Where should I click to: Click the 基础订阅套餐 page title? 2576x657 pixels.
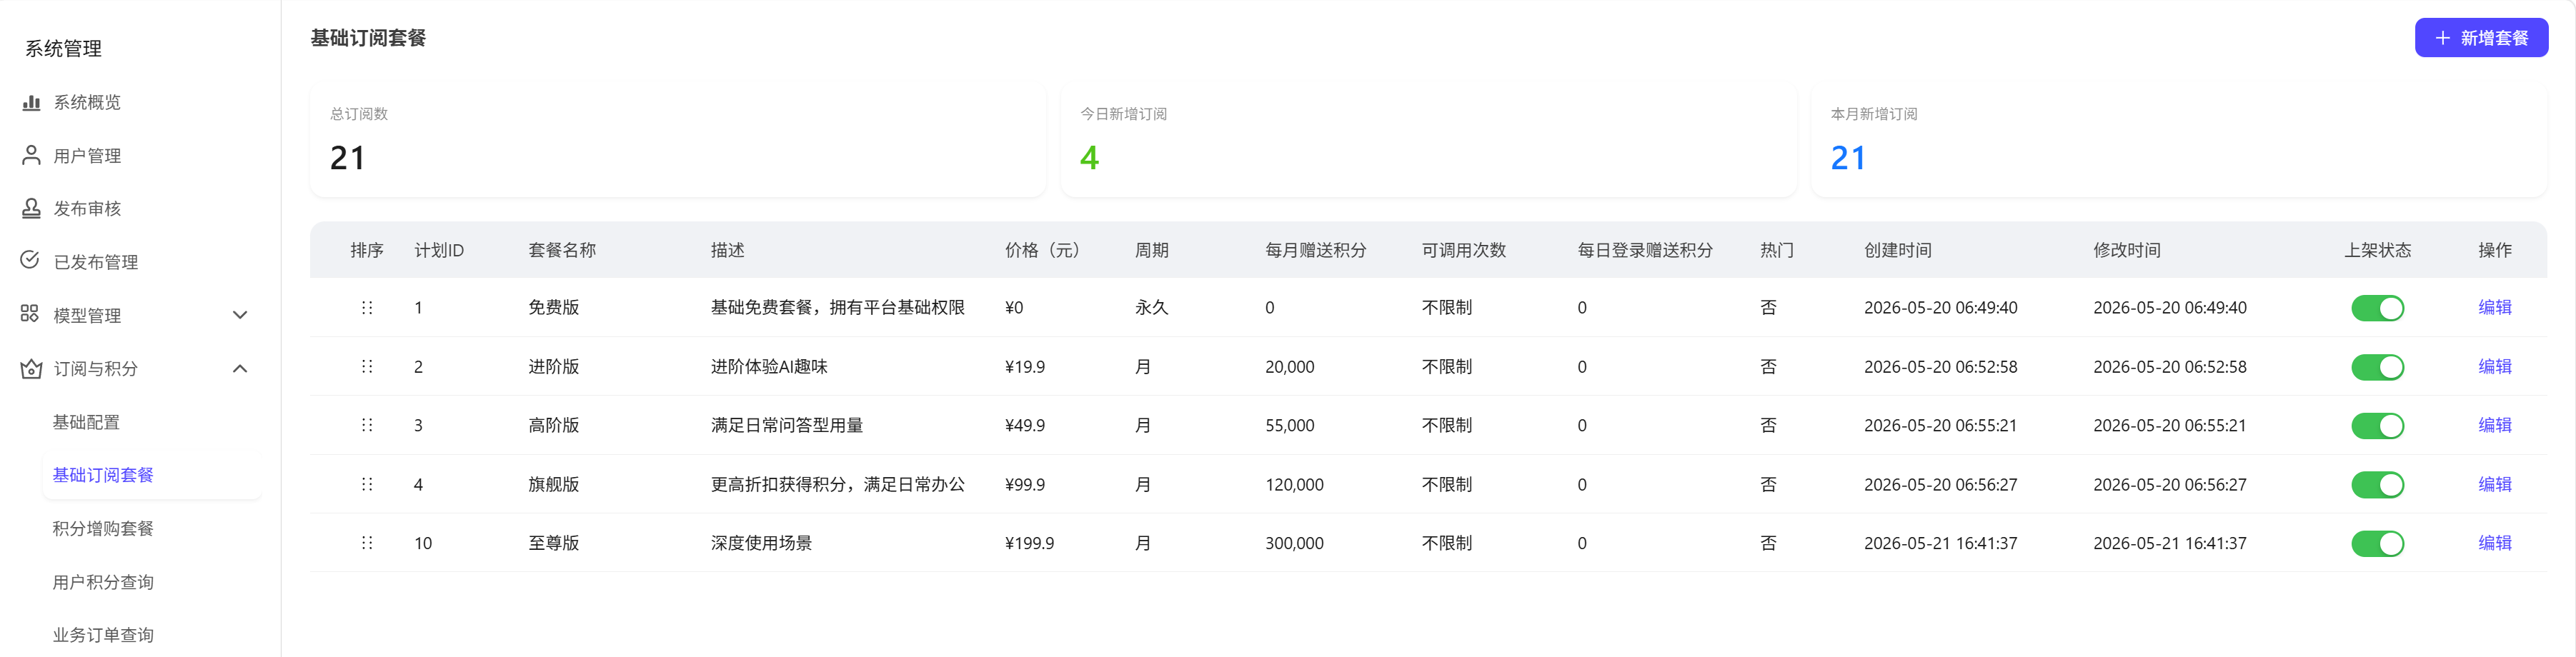[368, 38]
